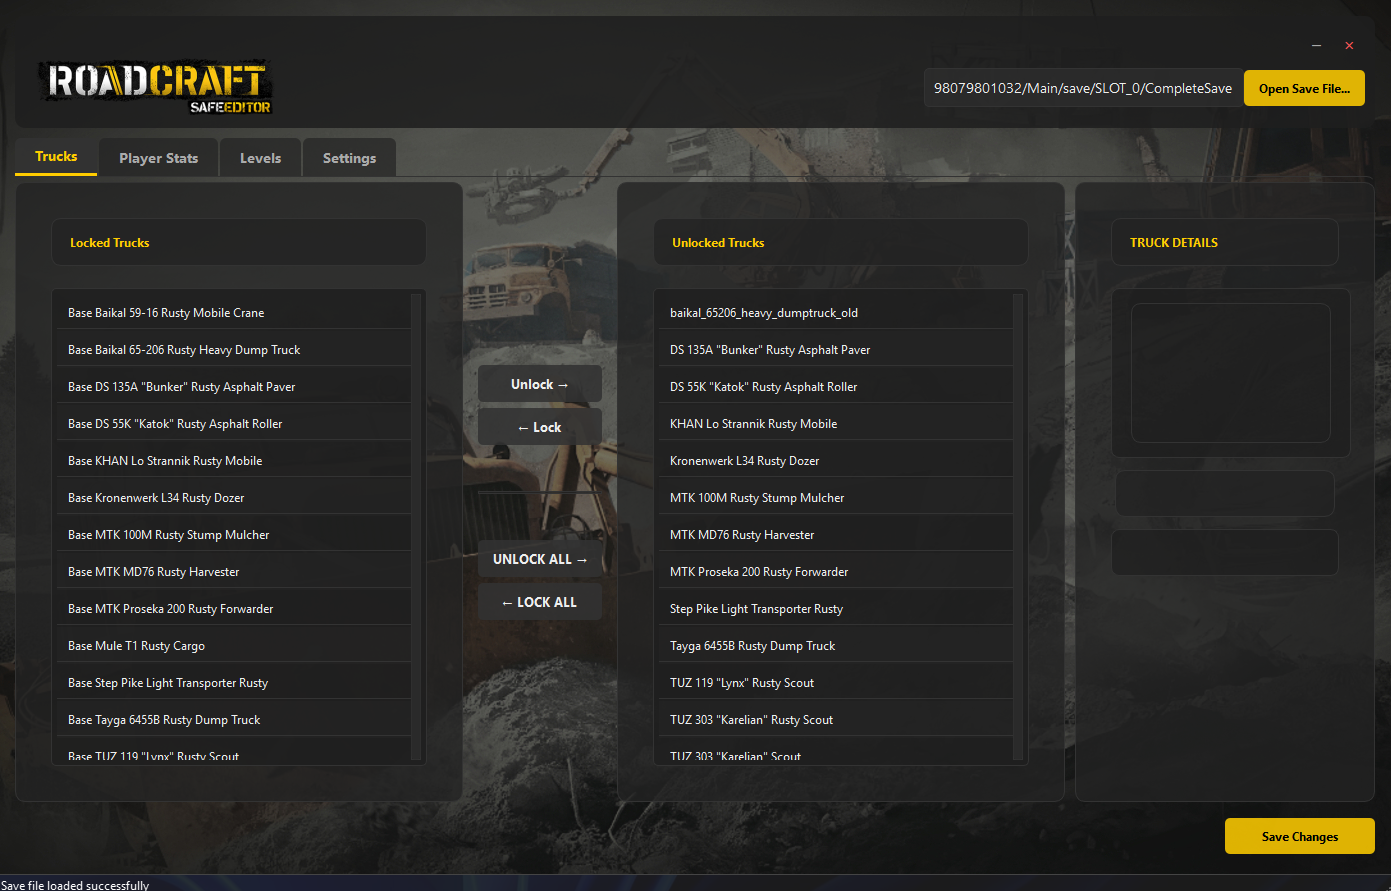Select locked Base DS 135A "Bunker" Rusty Asphalt Paver
The height and width of the screenshot is (891, 1391).
234,387
